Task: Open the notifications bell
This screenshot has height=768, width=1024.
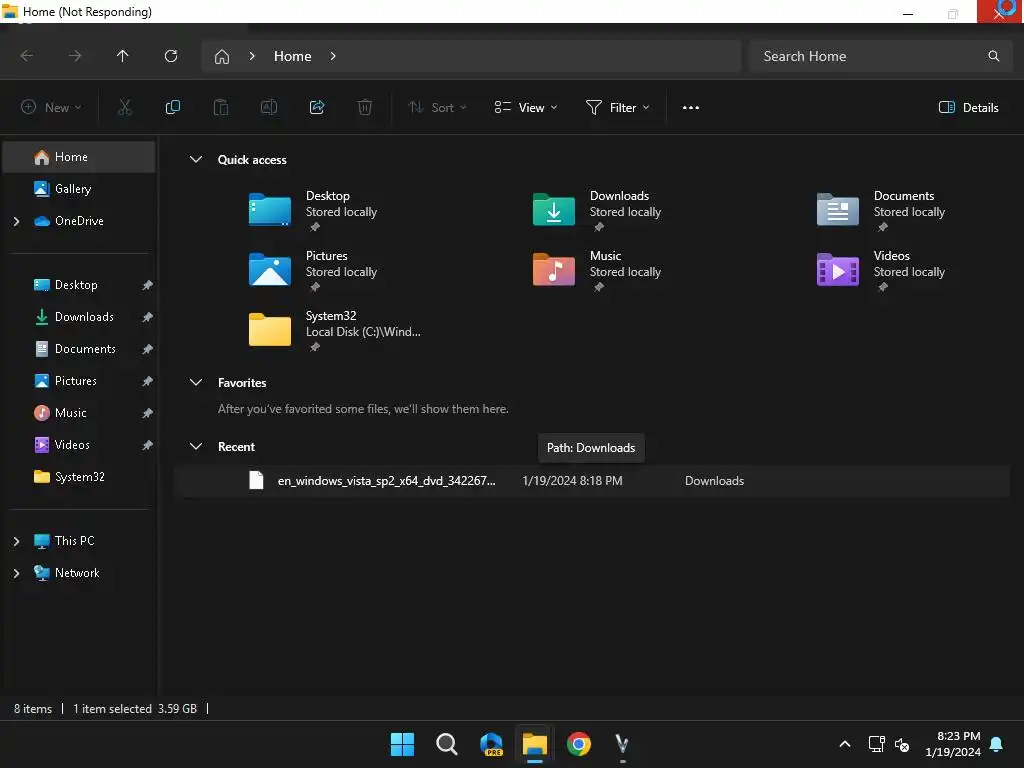Action: (x=997, y=744)
